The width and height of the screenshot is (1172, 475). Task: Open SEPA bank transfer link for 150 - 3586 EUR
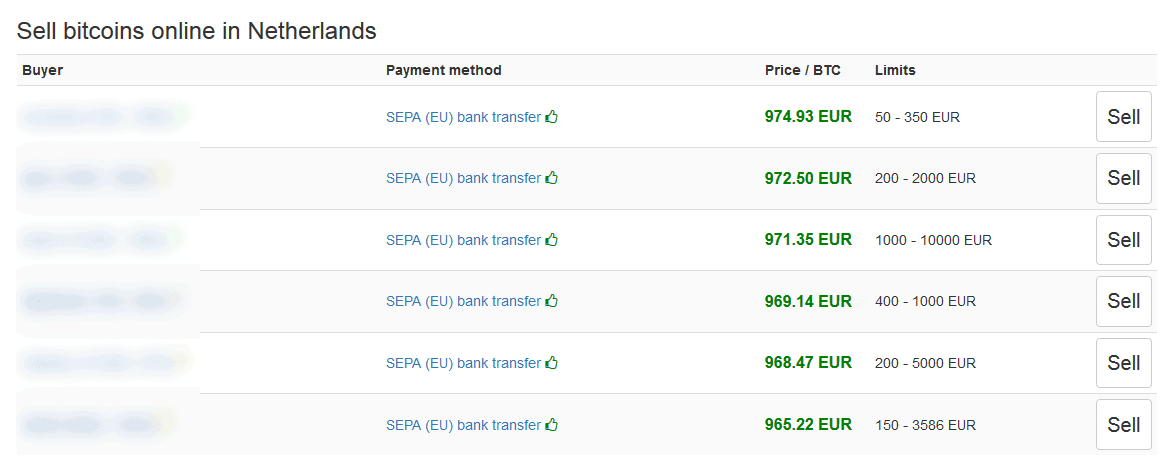tap(463, 425)
